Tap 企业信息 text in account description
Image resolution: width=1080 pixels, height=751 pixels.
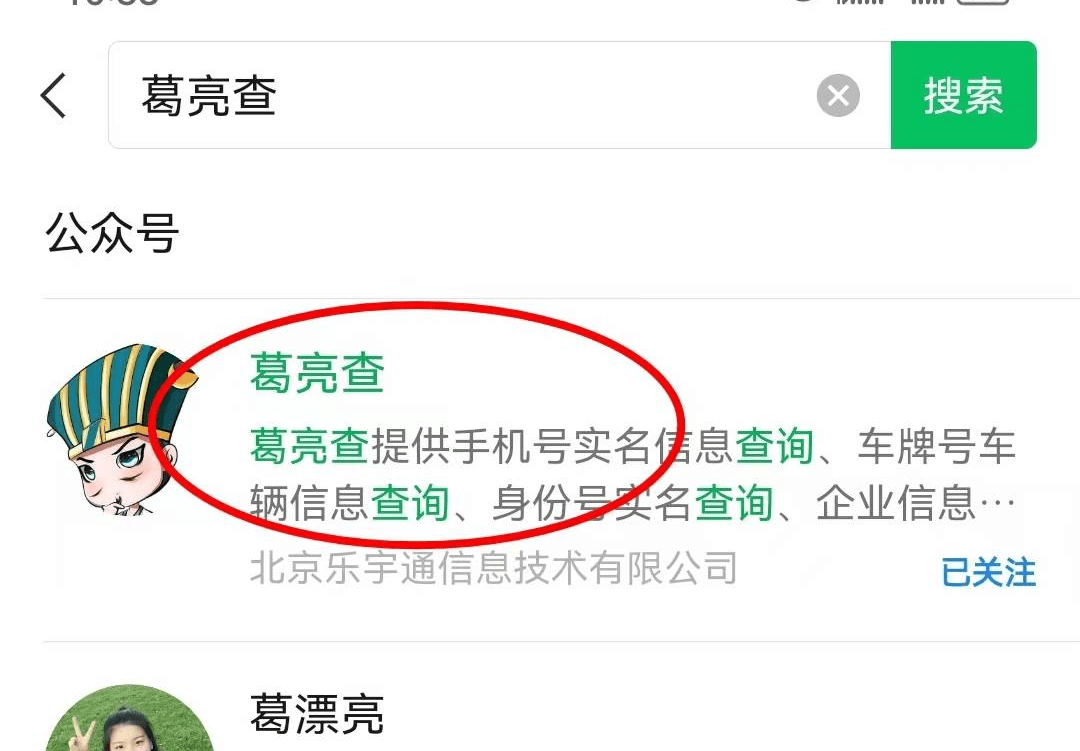[895, 504]
